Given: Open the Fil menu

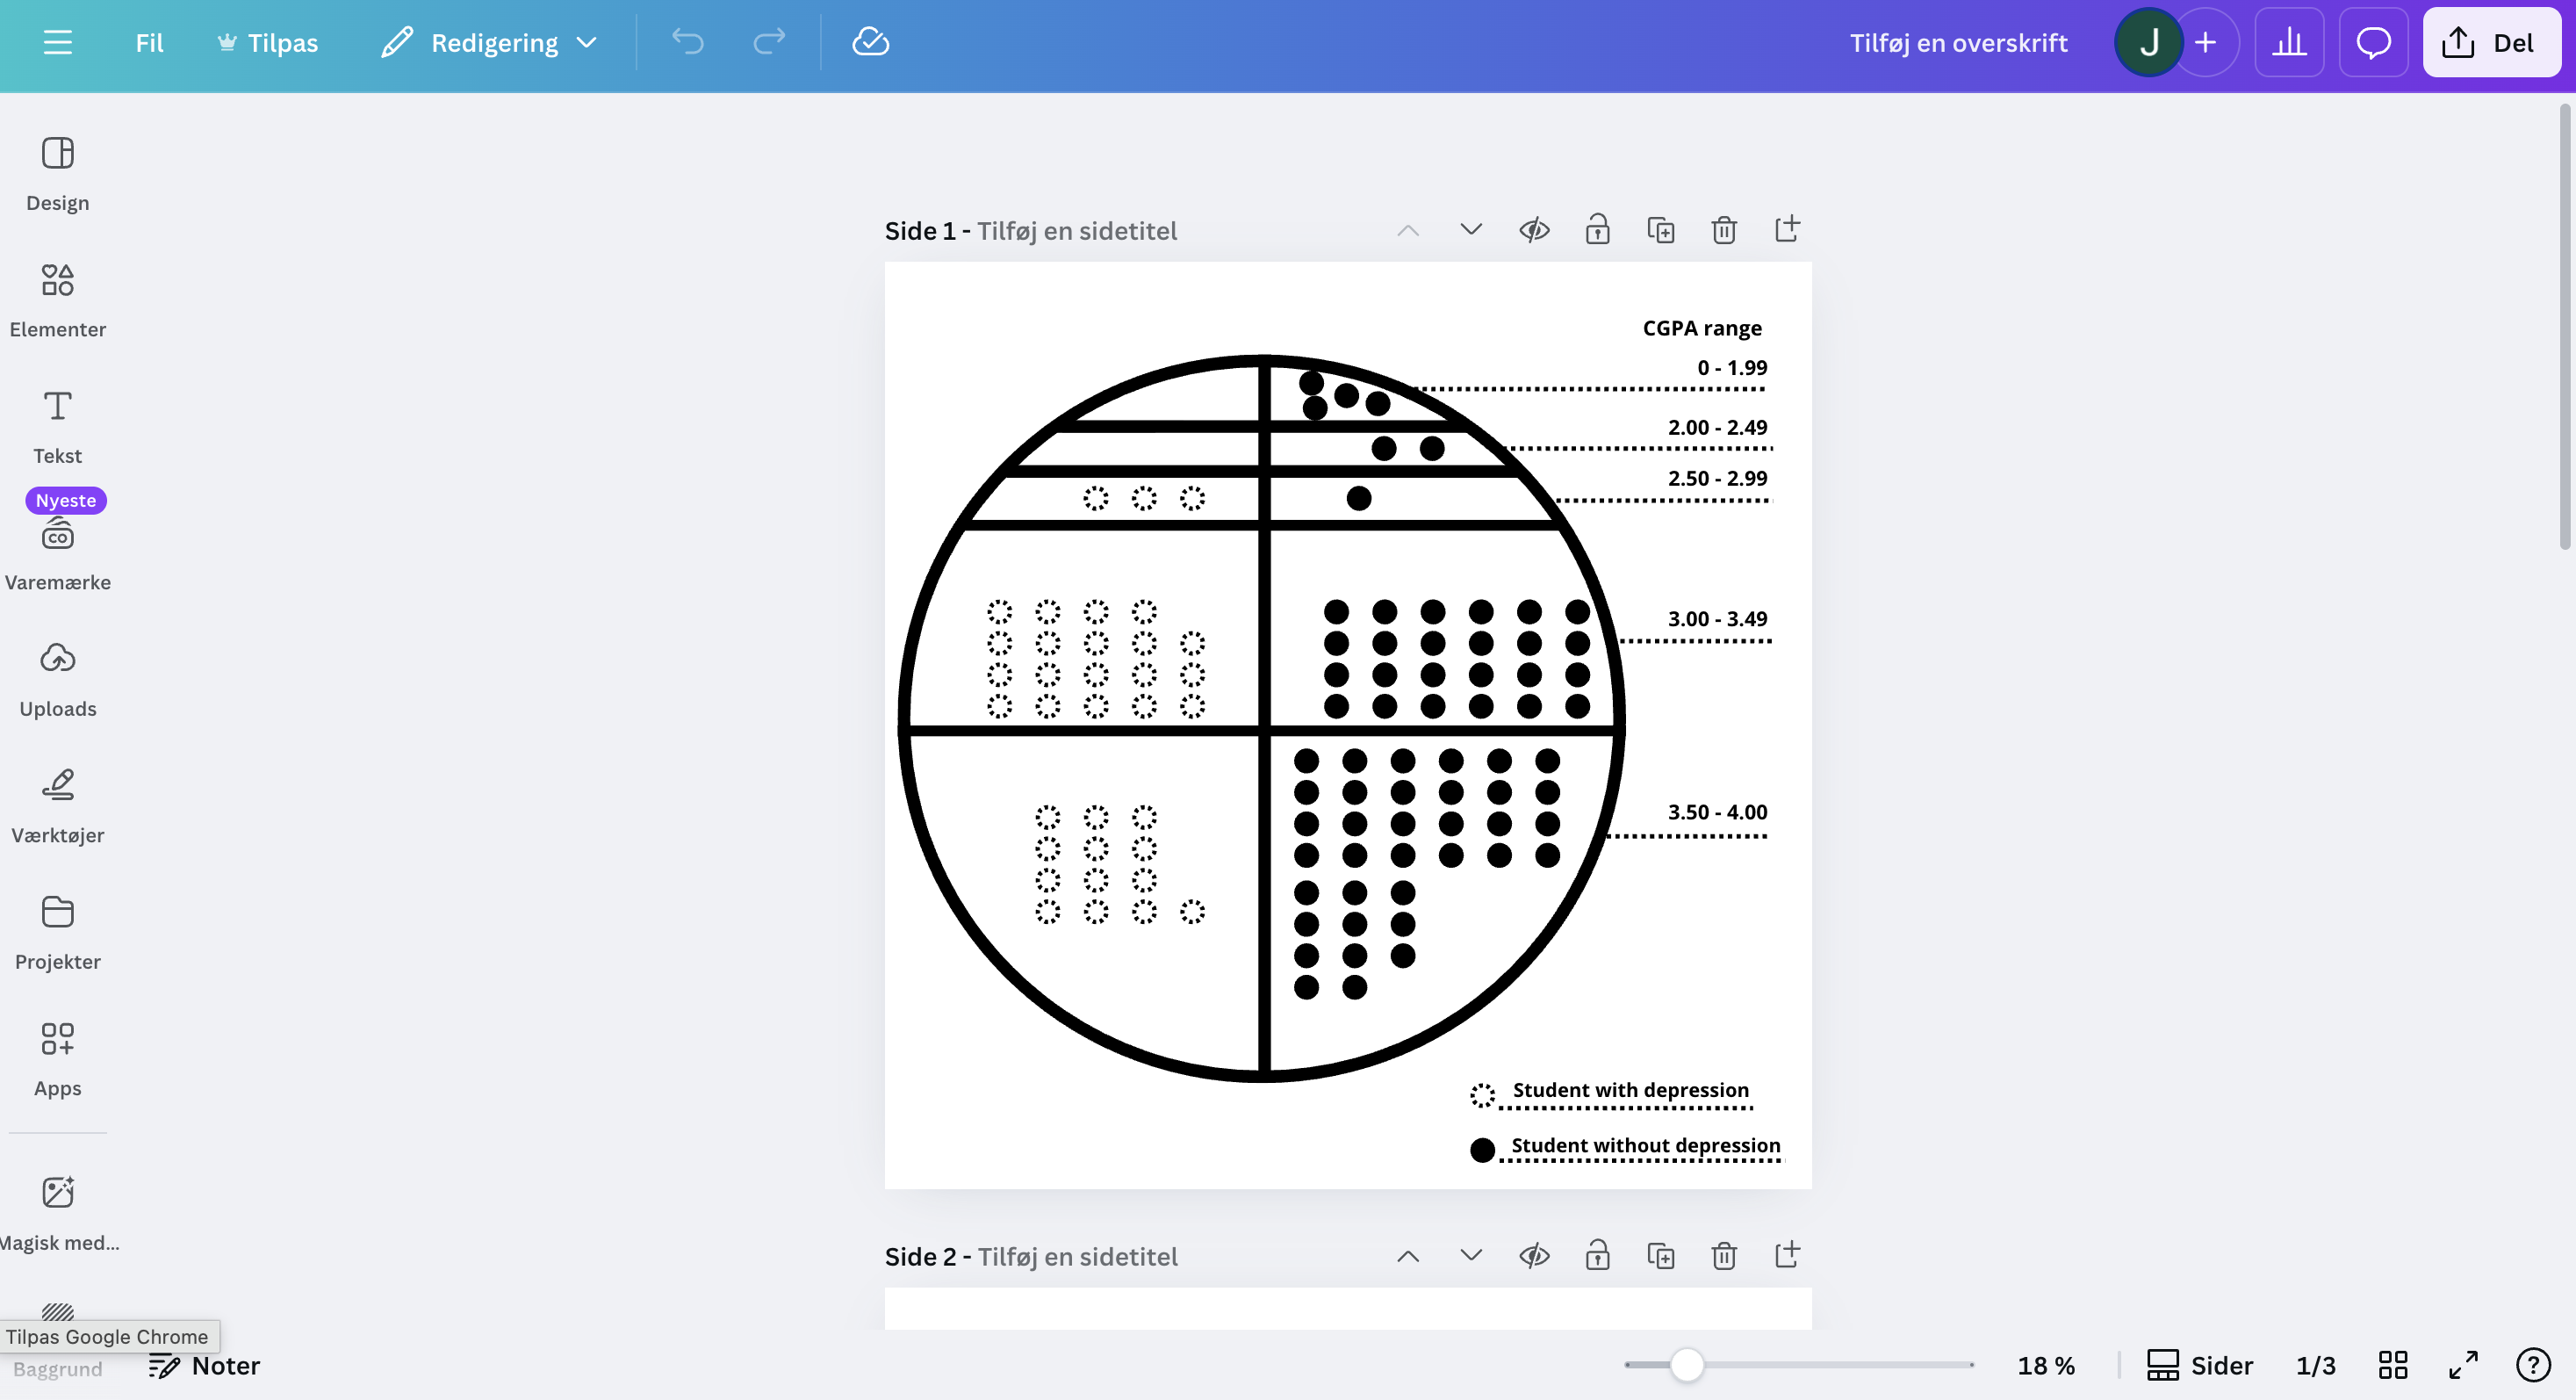Looking at the screenshot, I should [x=150, y=42].
